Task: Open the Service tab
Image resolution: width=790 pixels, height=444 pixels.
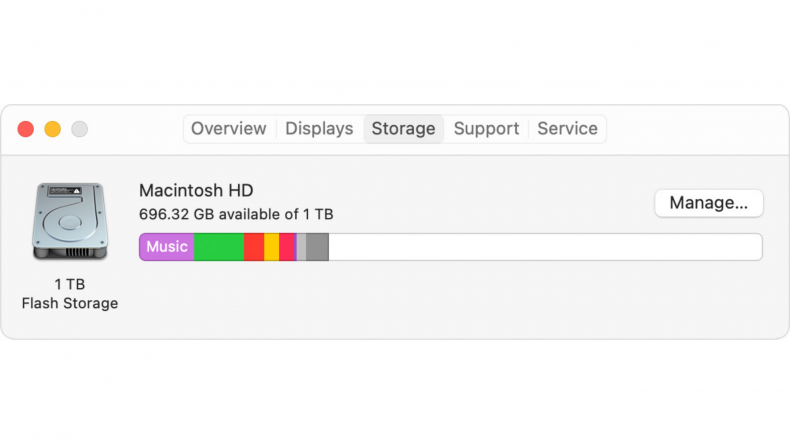Action: (x=567, y=129)
